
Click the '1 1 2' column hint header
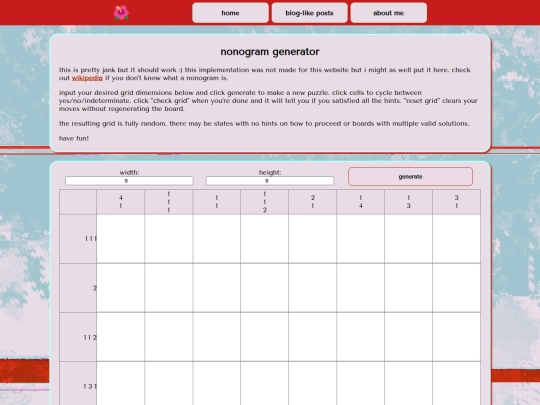point(264,202)
